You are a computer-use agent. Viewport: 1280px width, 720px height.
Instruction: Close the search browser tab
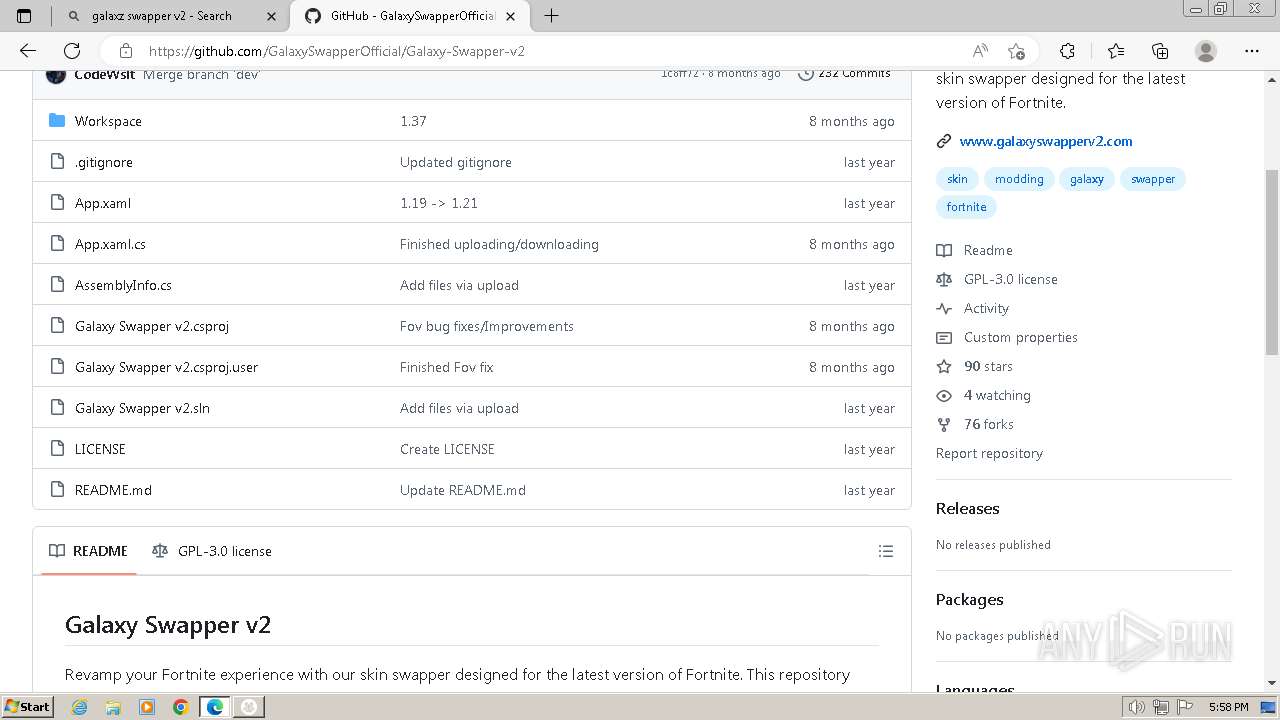click(x=271, y=16)
